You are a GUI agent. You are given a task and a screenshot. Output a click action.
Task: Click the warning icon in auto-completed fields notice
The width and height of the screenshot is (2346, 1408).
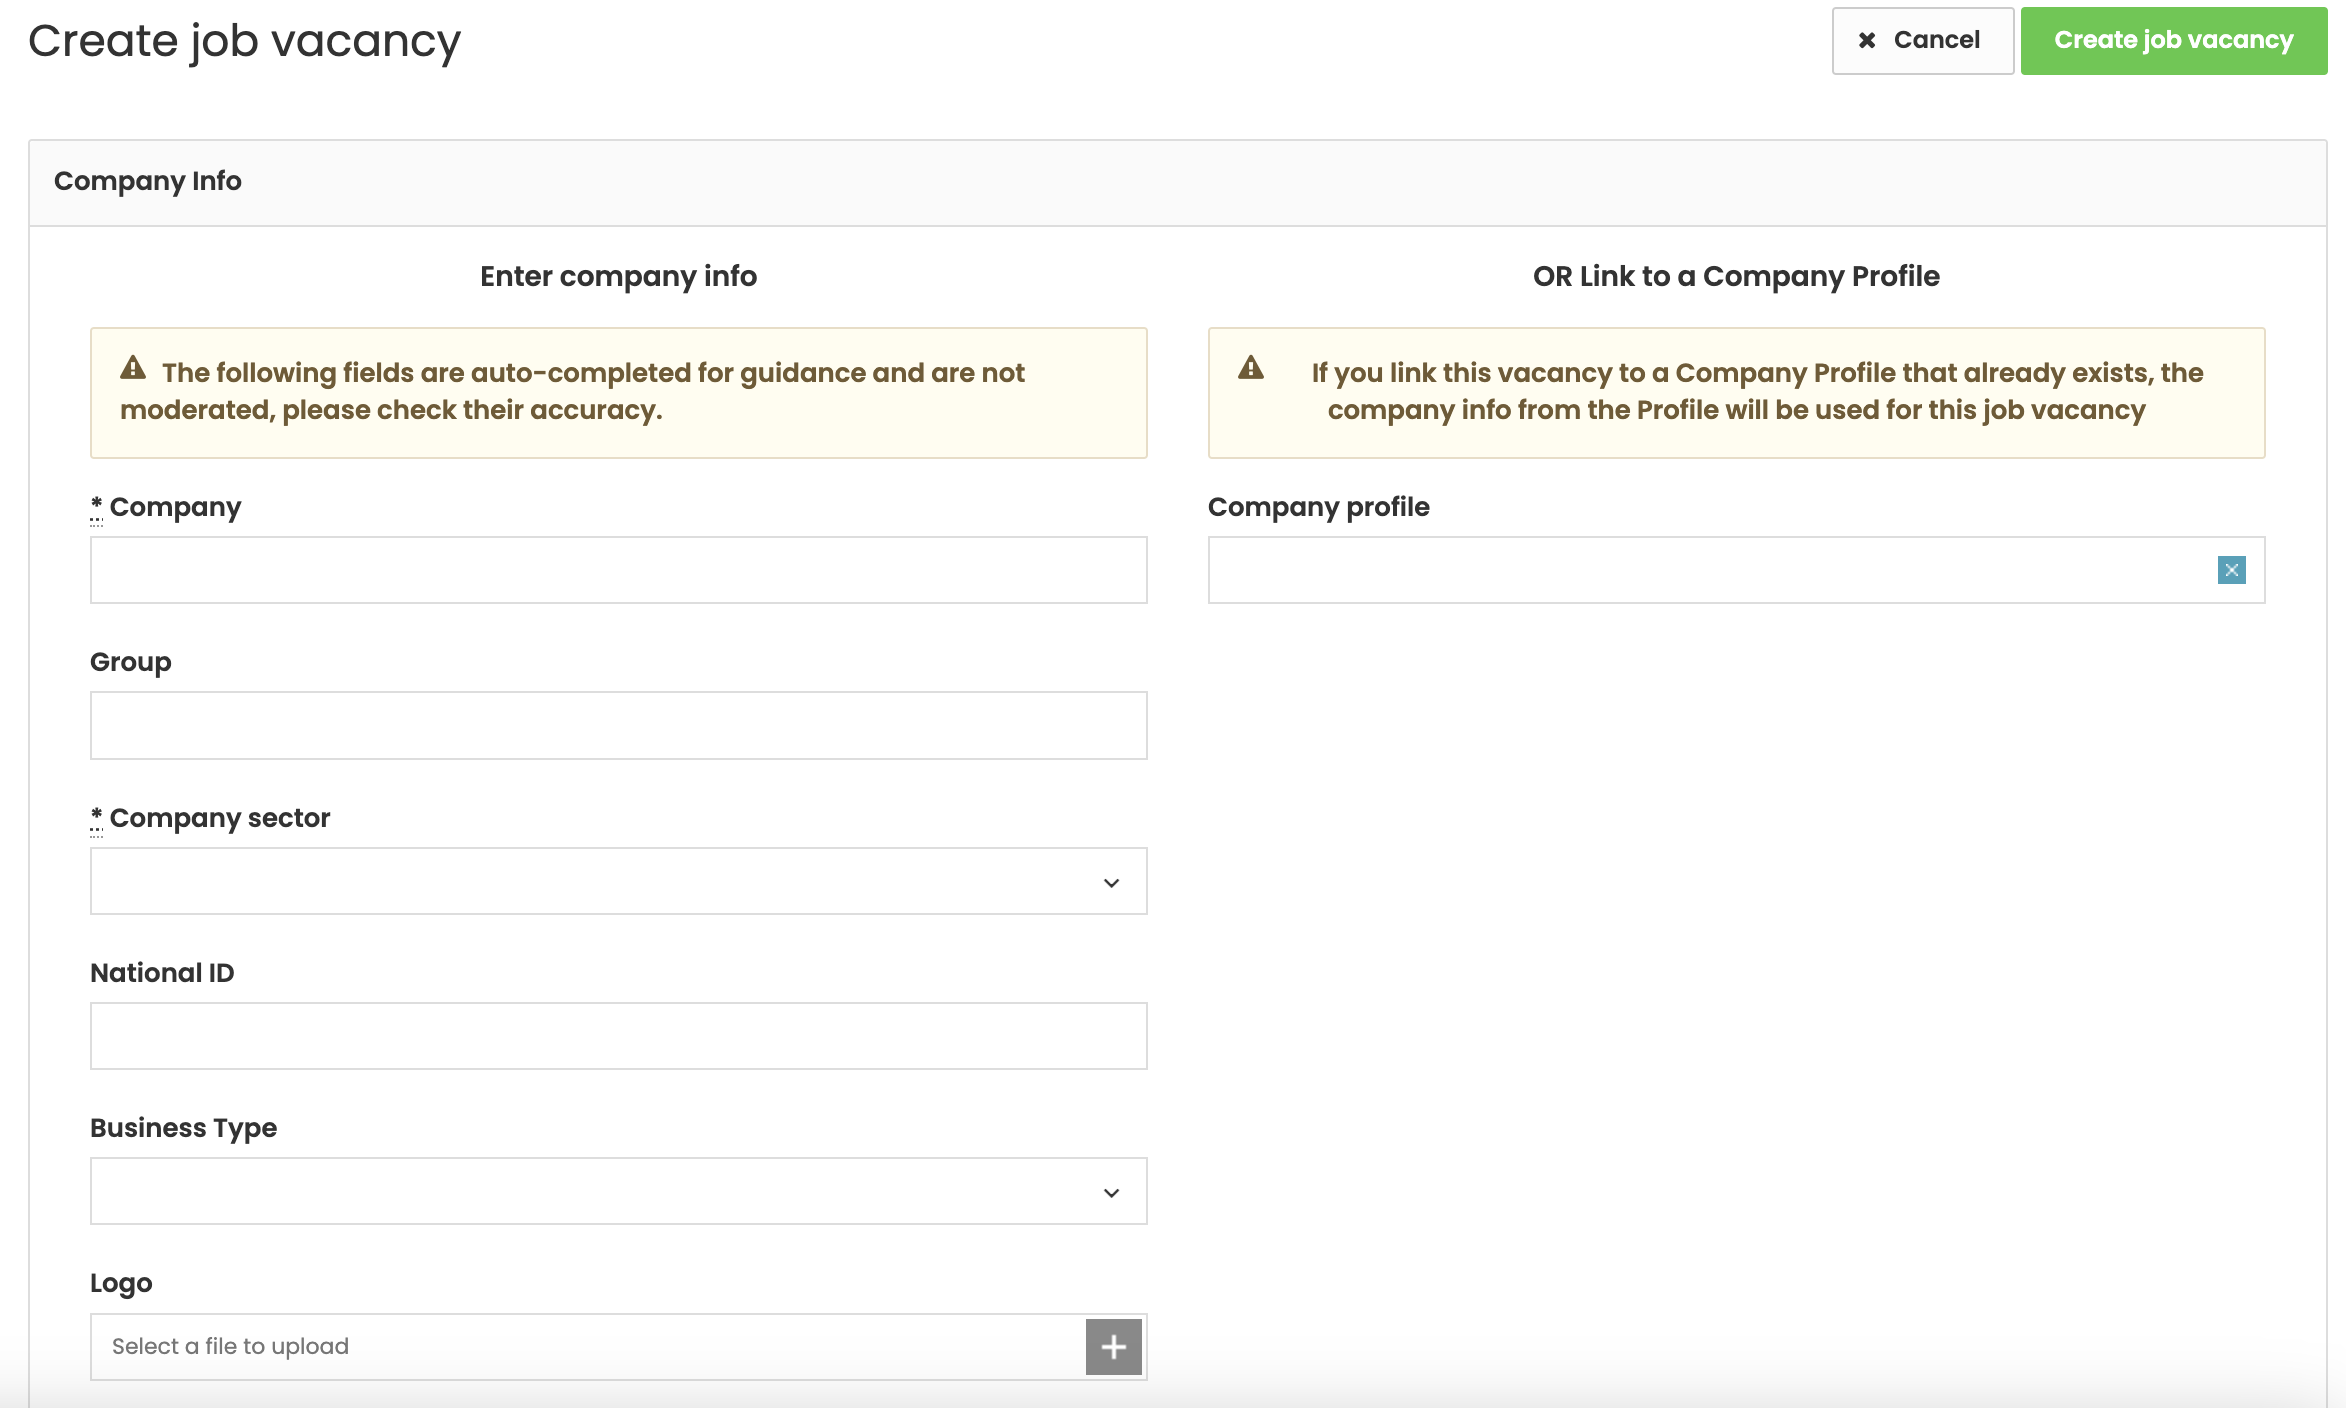tap(133, 368)
